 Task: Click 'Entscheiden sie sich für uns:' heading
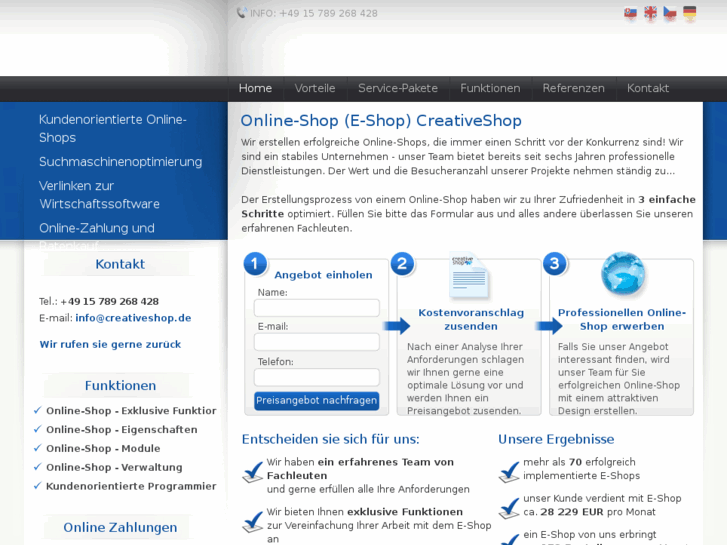330,440
